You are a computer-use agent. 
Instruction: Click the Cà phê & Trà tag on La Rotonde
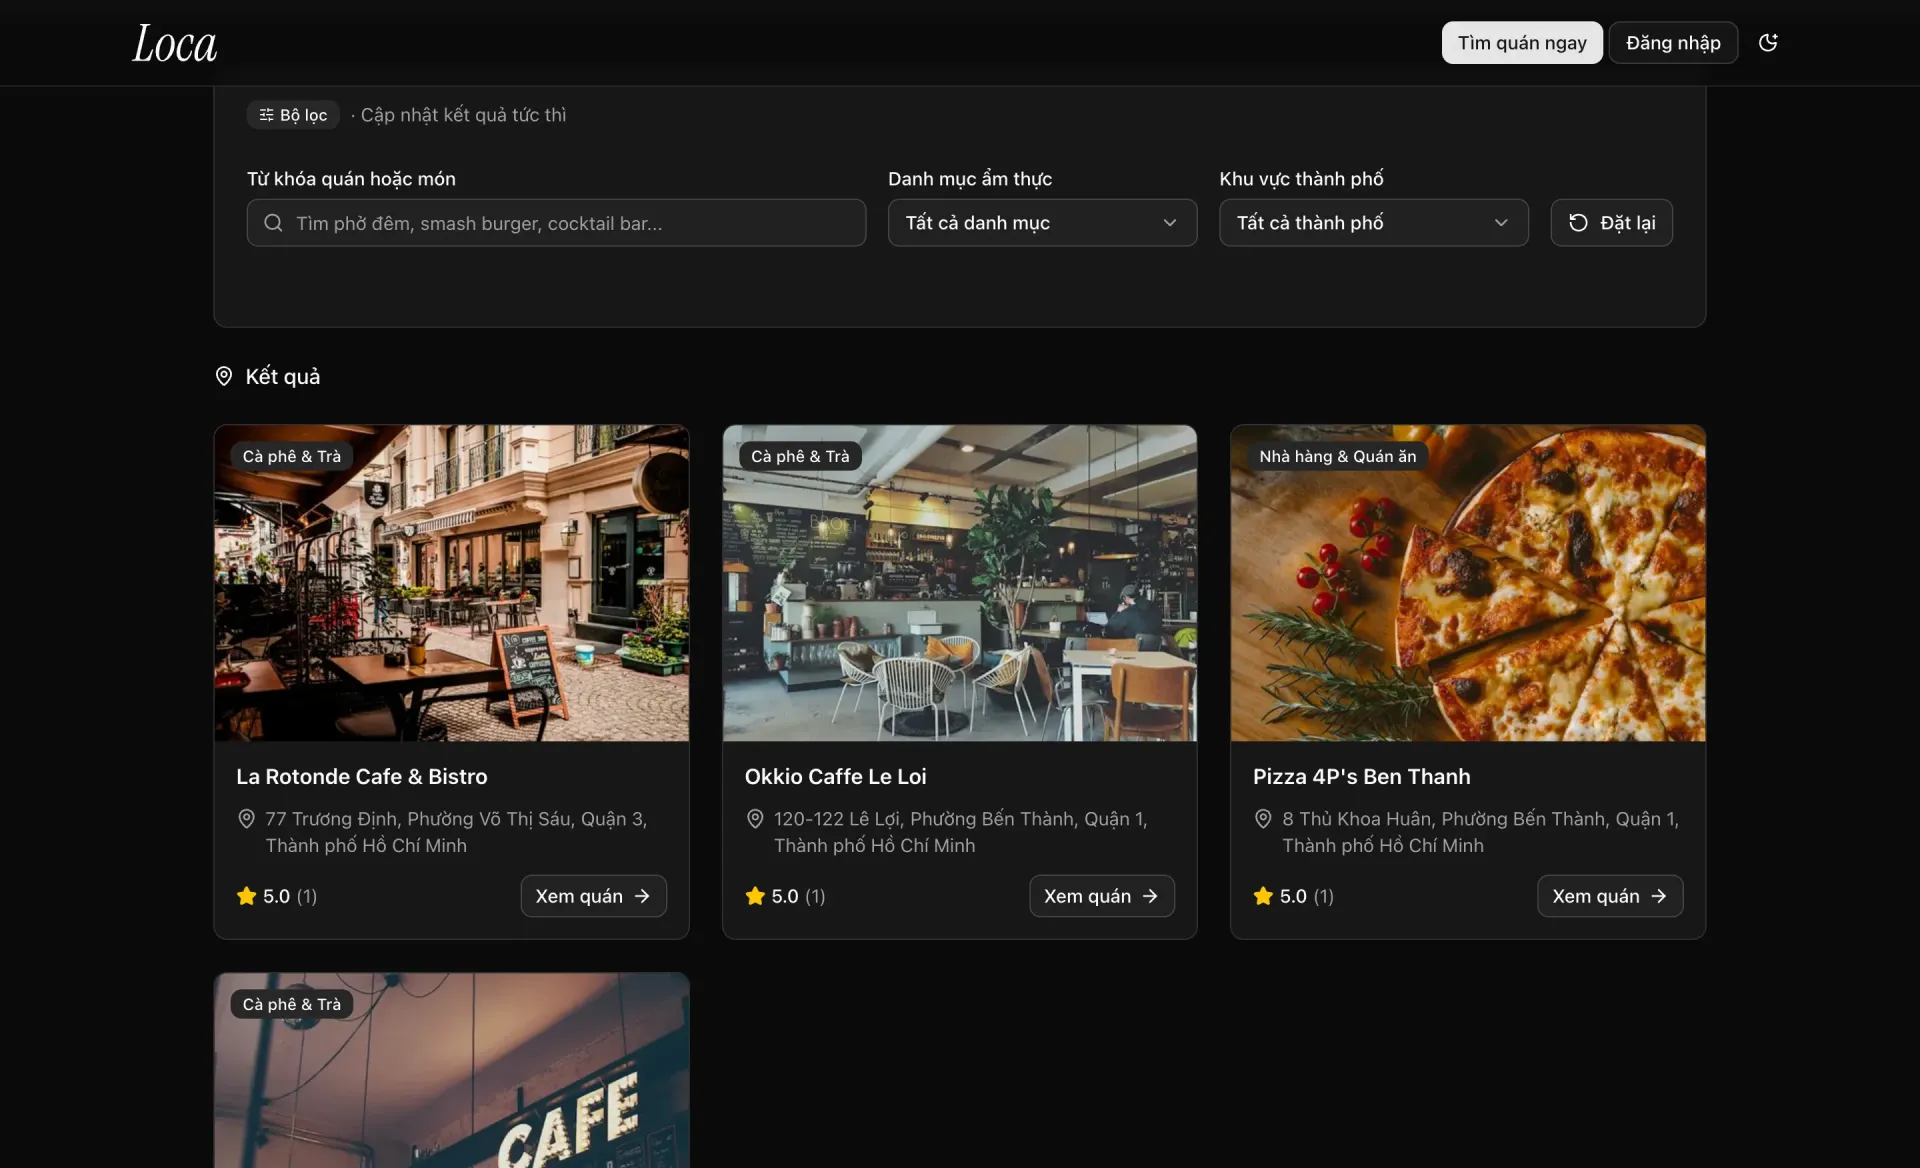pyautogui.click(x=291, y=456)
